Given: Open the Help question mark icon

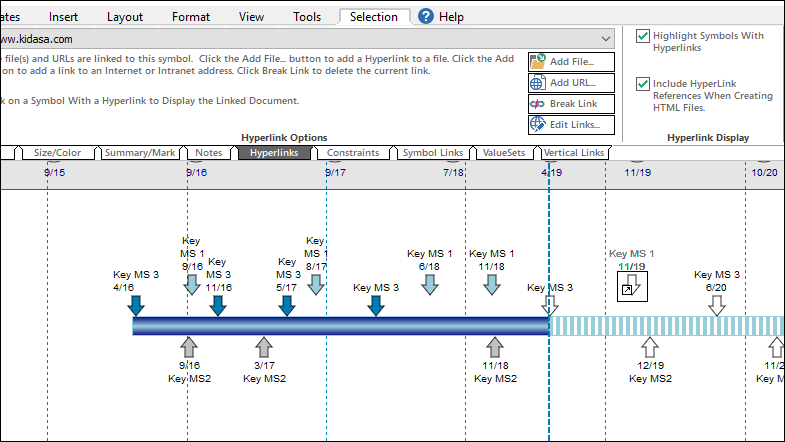Looking at the screenshot, I should [426, 17].
